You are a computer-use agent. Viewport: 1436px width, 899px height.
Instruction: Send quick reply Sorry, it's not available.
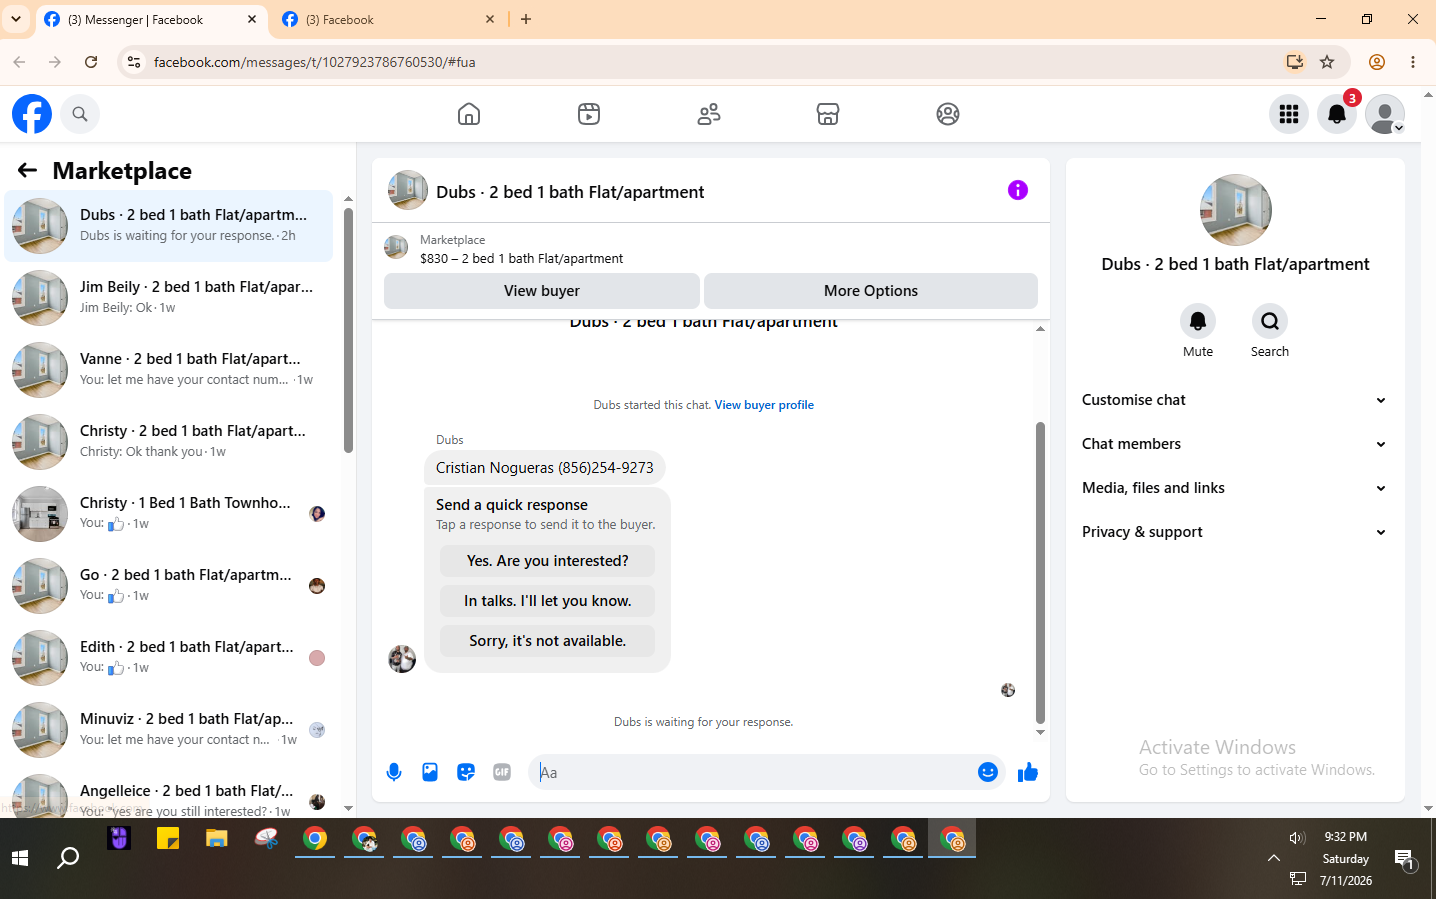(548, 641)
